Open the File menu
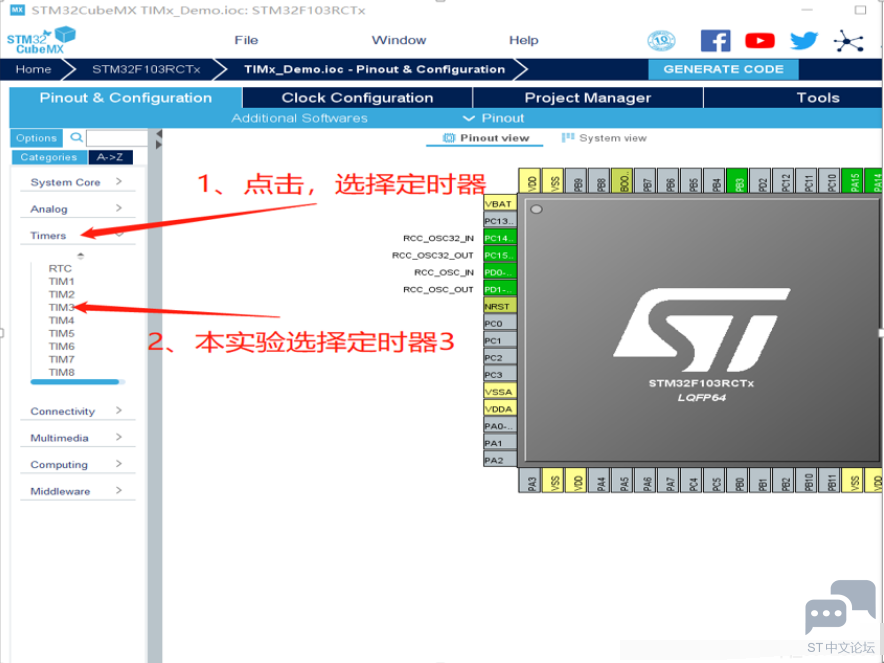This screenshot has width=884, height=663. tap(246, 40)
